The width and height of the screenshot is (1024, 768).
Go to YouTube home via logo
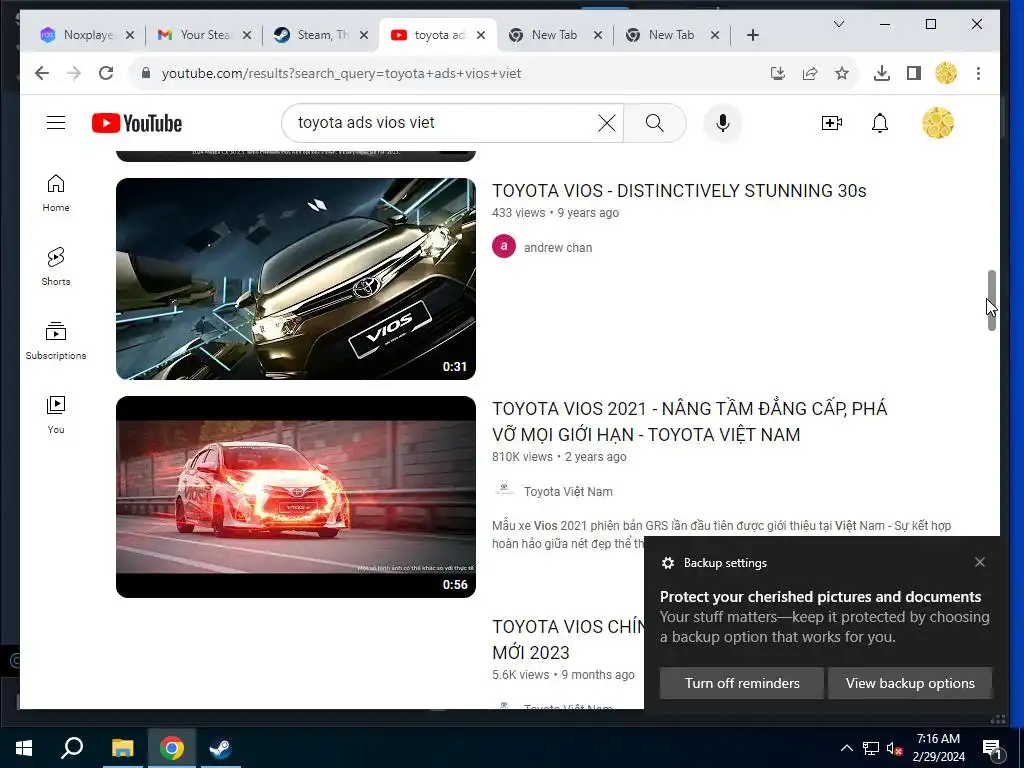point(136,123)
